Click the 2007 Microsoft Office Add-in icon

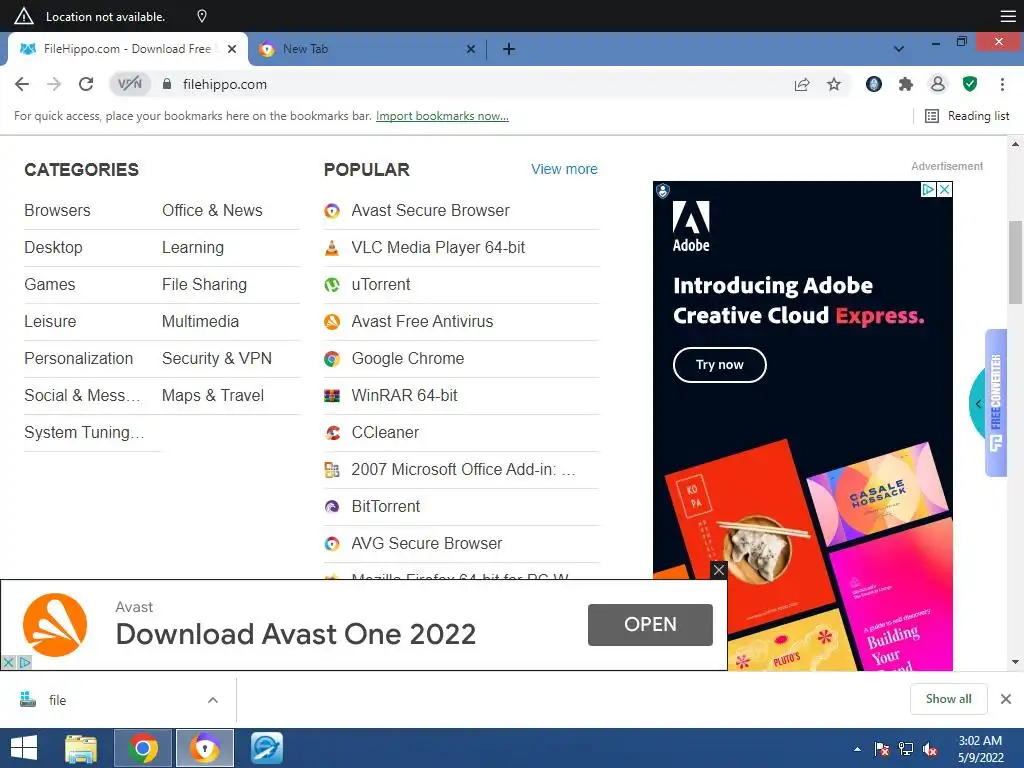(x=332, y=470)
